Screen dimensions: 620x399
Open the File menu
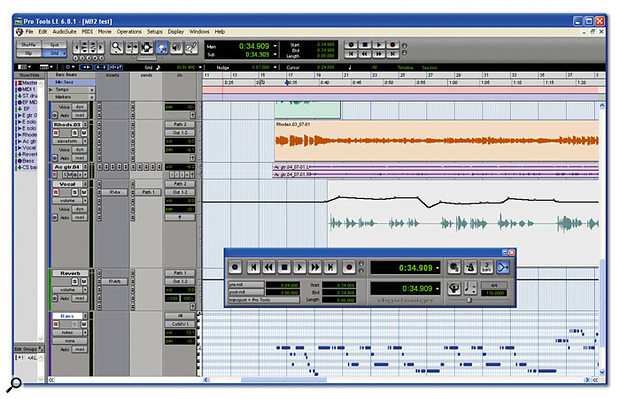pos(29,32)
